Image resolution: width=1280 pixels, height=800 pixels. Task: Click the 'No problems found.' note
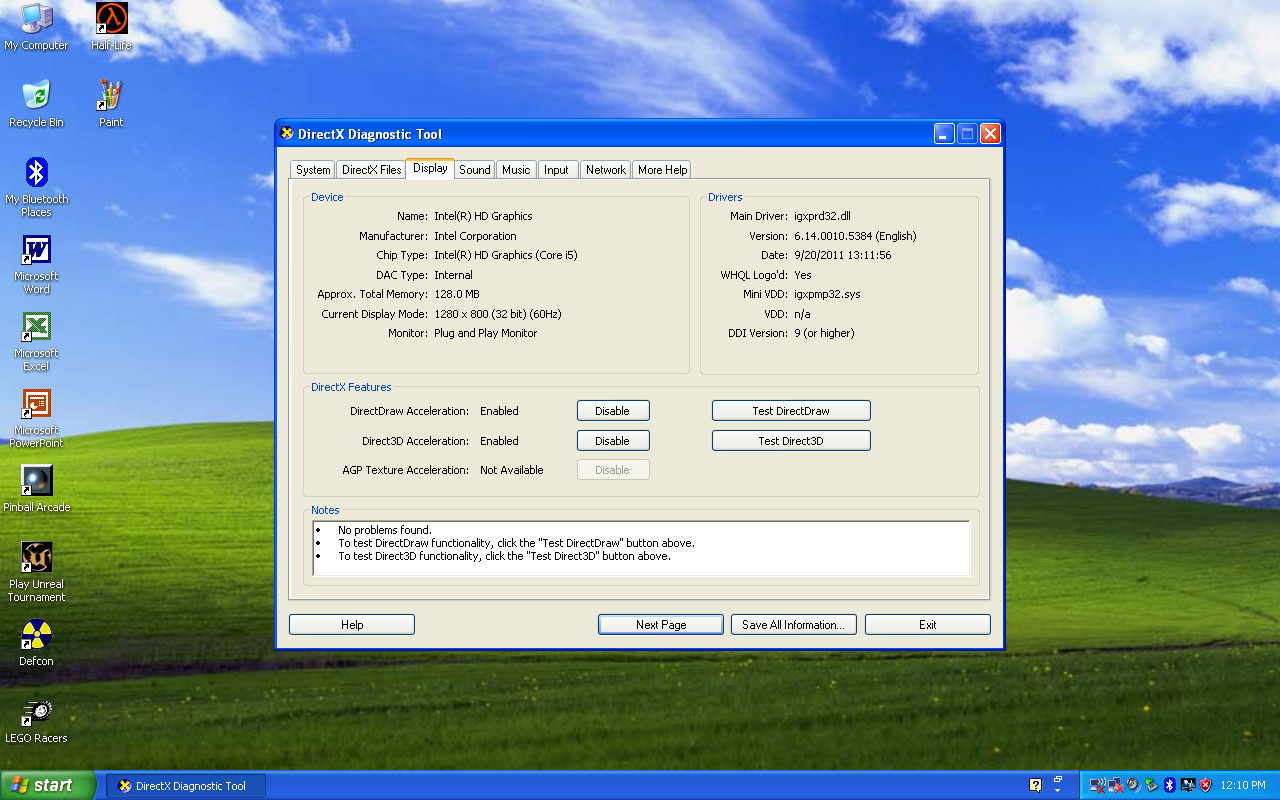tap(385, 530)
